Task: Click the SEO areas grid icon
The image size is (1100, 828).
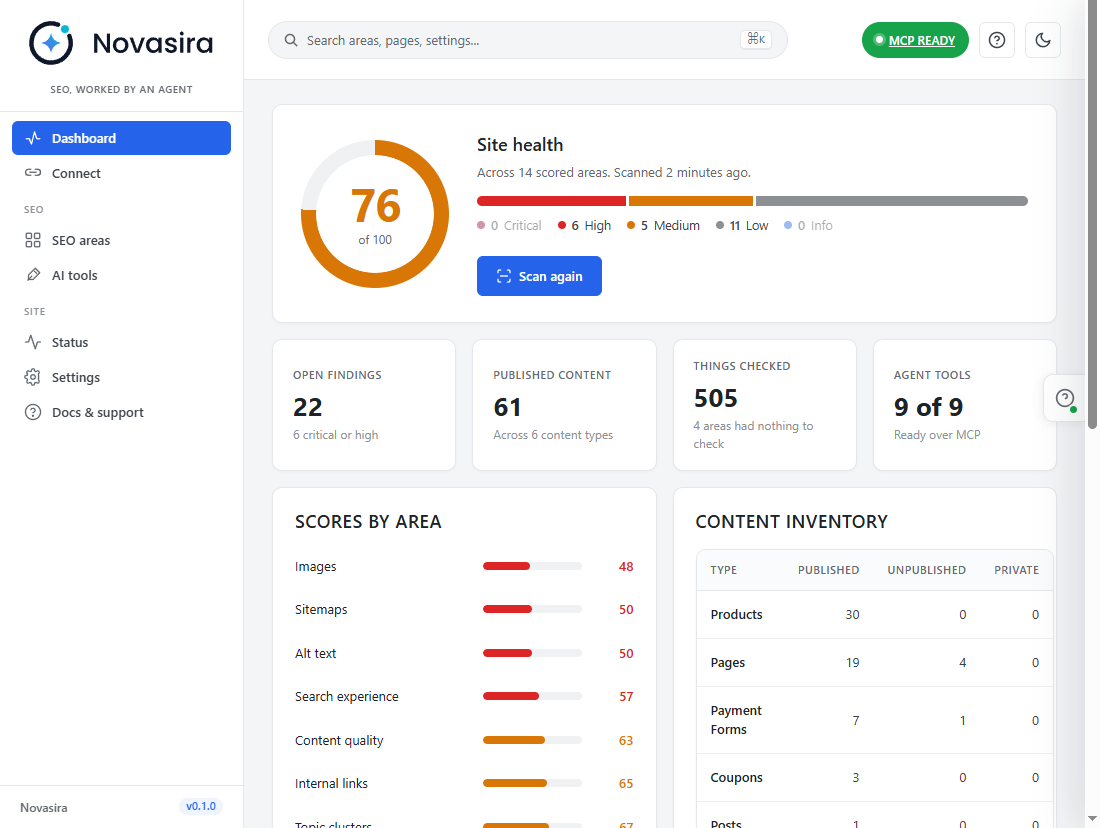Action: 33,240
